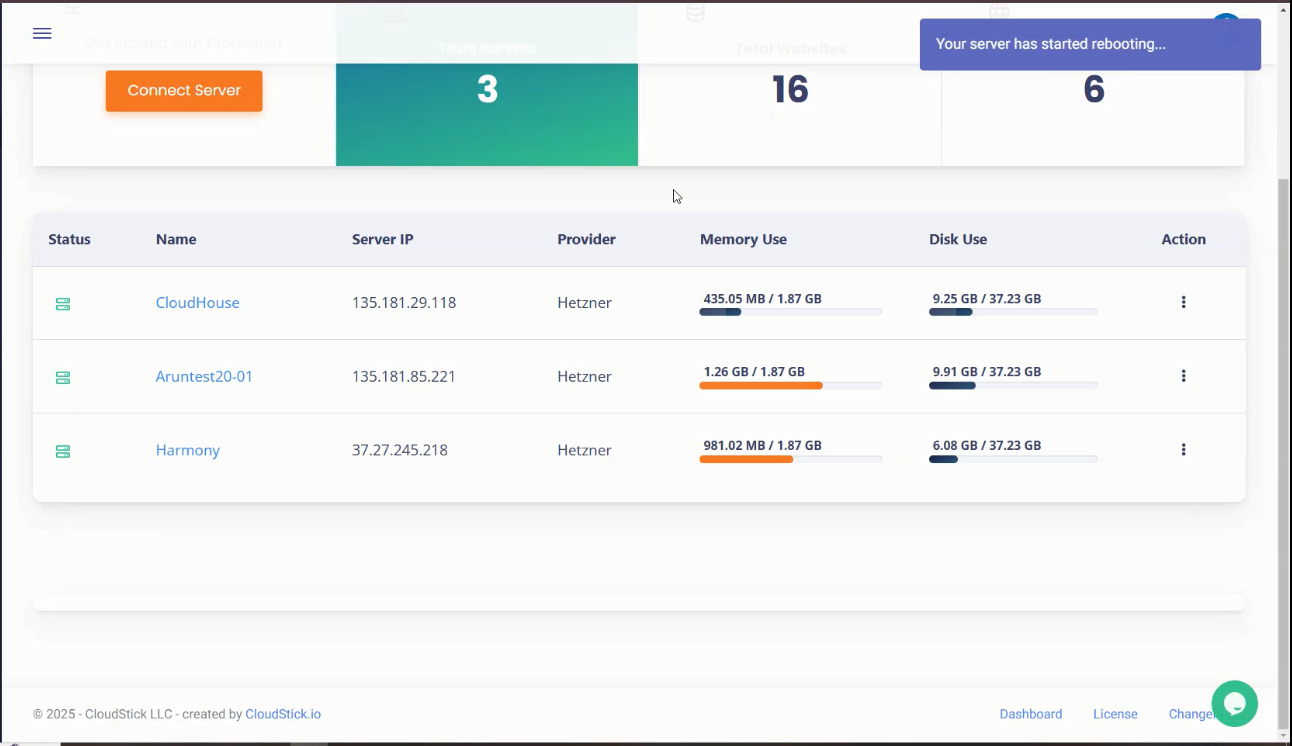Open the CloudHouse server link
Viewport: 1292px width, 746px height.
(x=197, y=303)
